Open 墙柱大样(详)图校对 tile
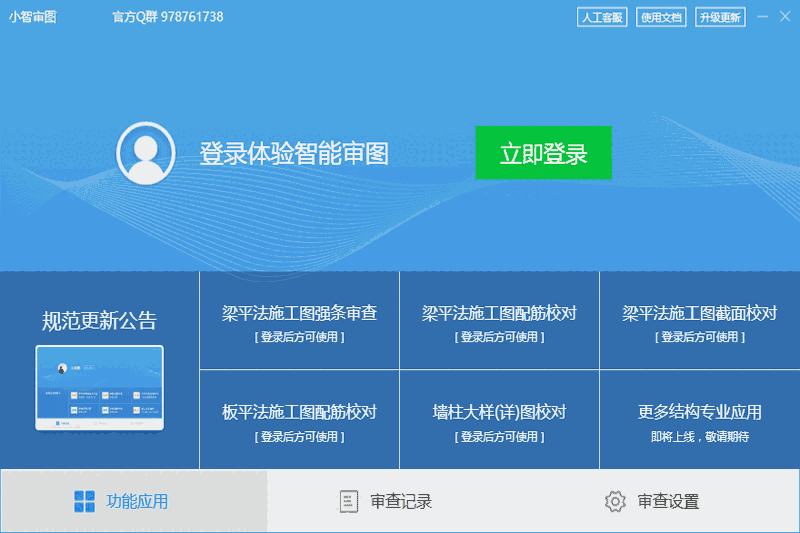This screenshot has height=533, width=800. click(499, 419)
